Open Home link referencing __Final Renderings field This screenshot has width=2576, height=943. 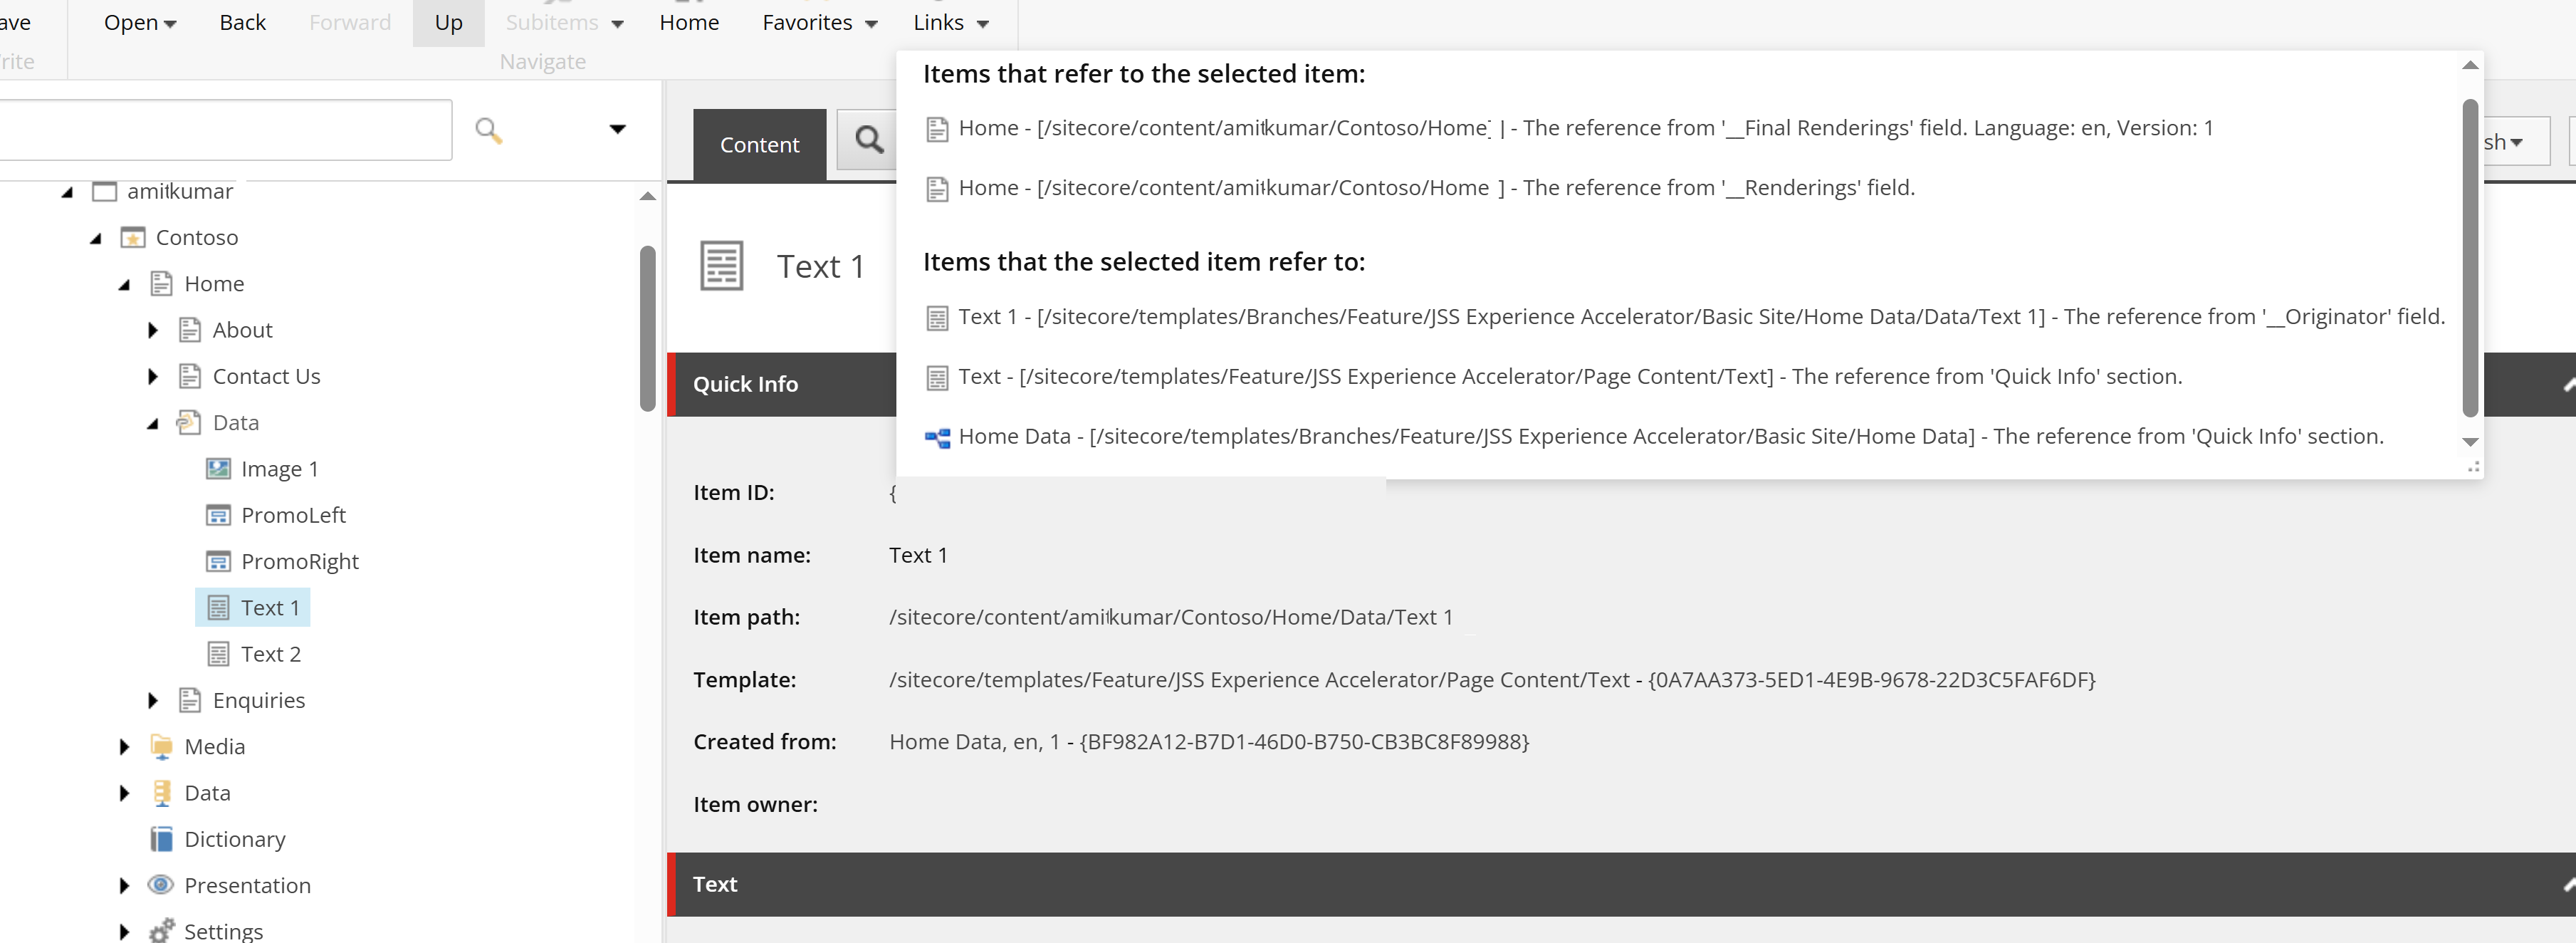[x=1585, y=128]
